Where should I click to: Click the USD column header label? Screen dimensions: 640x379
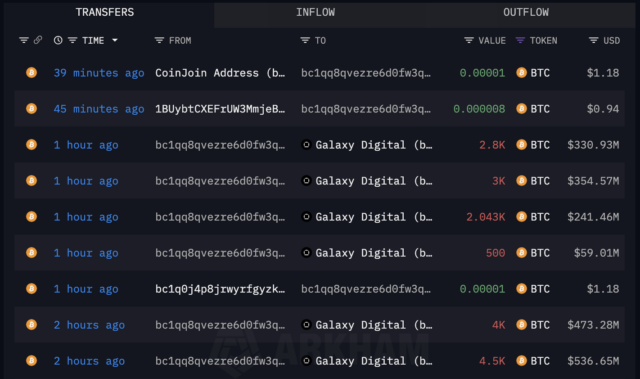click(611, 40)
